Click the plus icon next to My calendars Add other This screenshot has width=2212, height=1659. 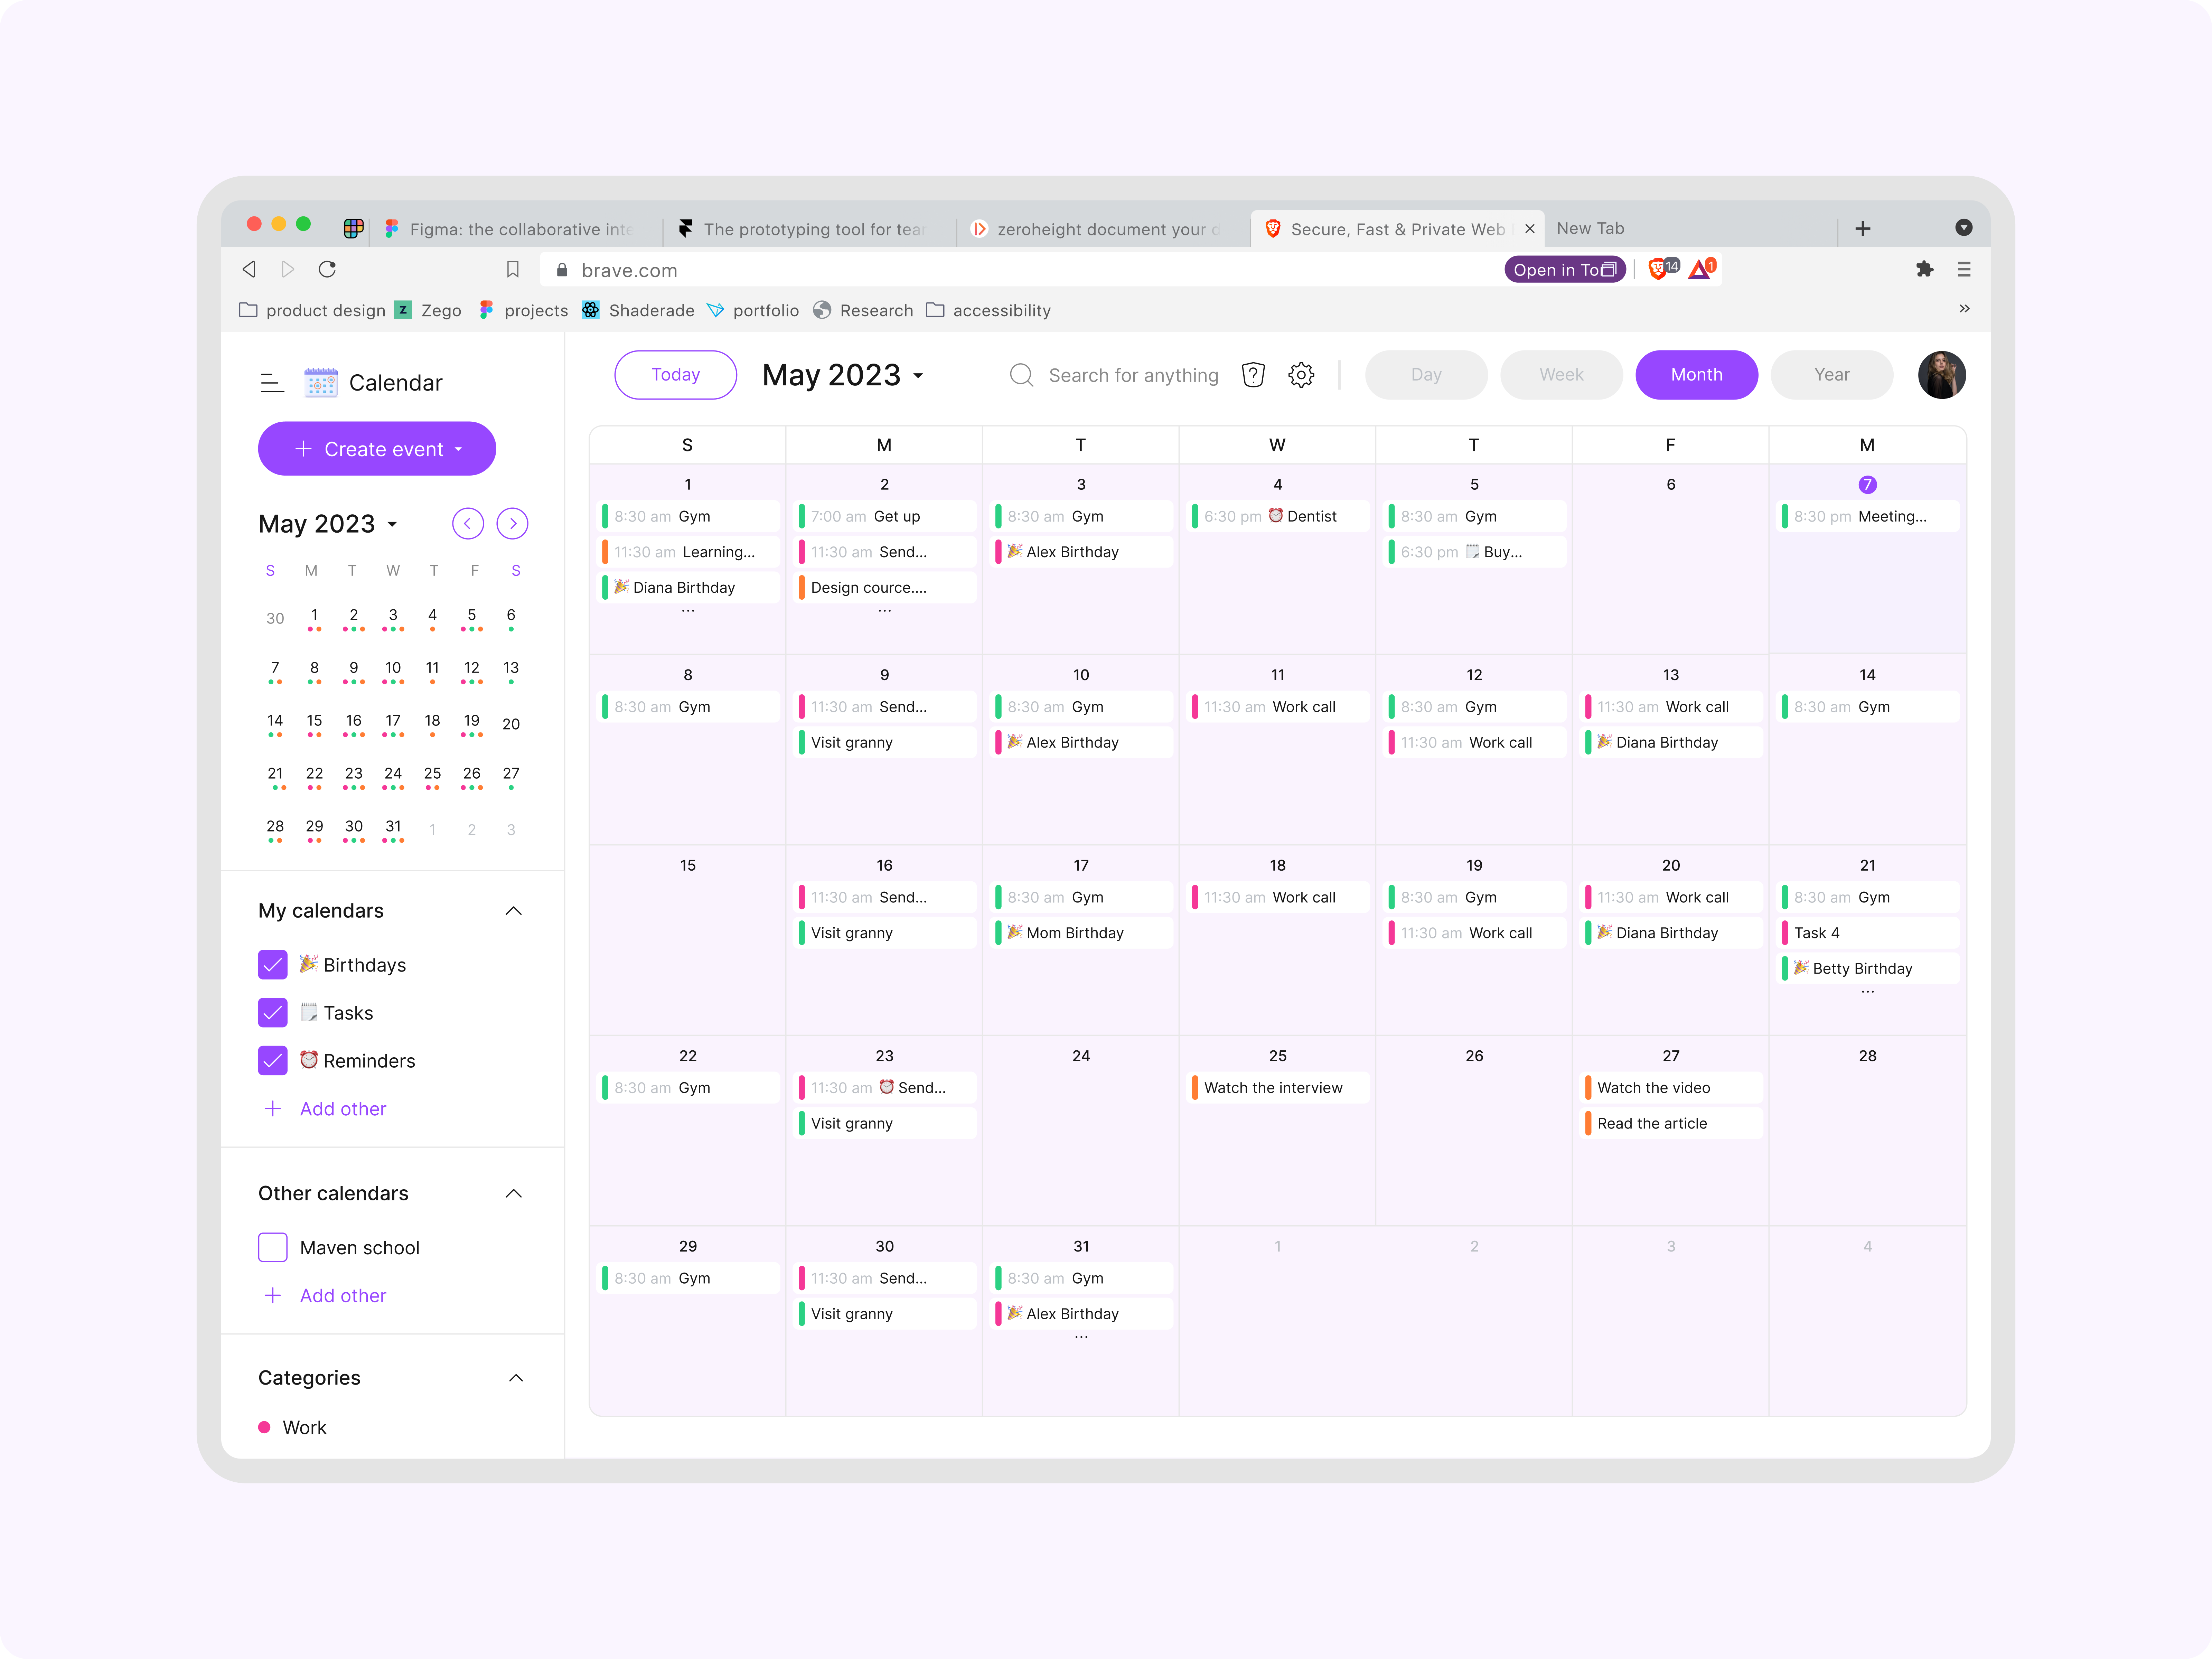point(272,1109)
